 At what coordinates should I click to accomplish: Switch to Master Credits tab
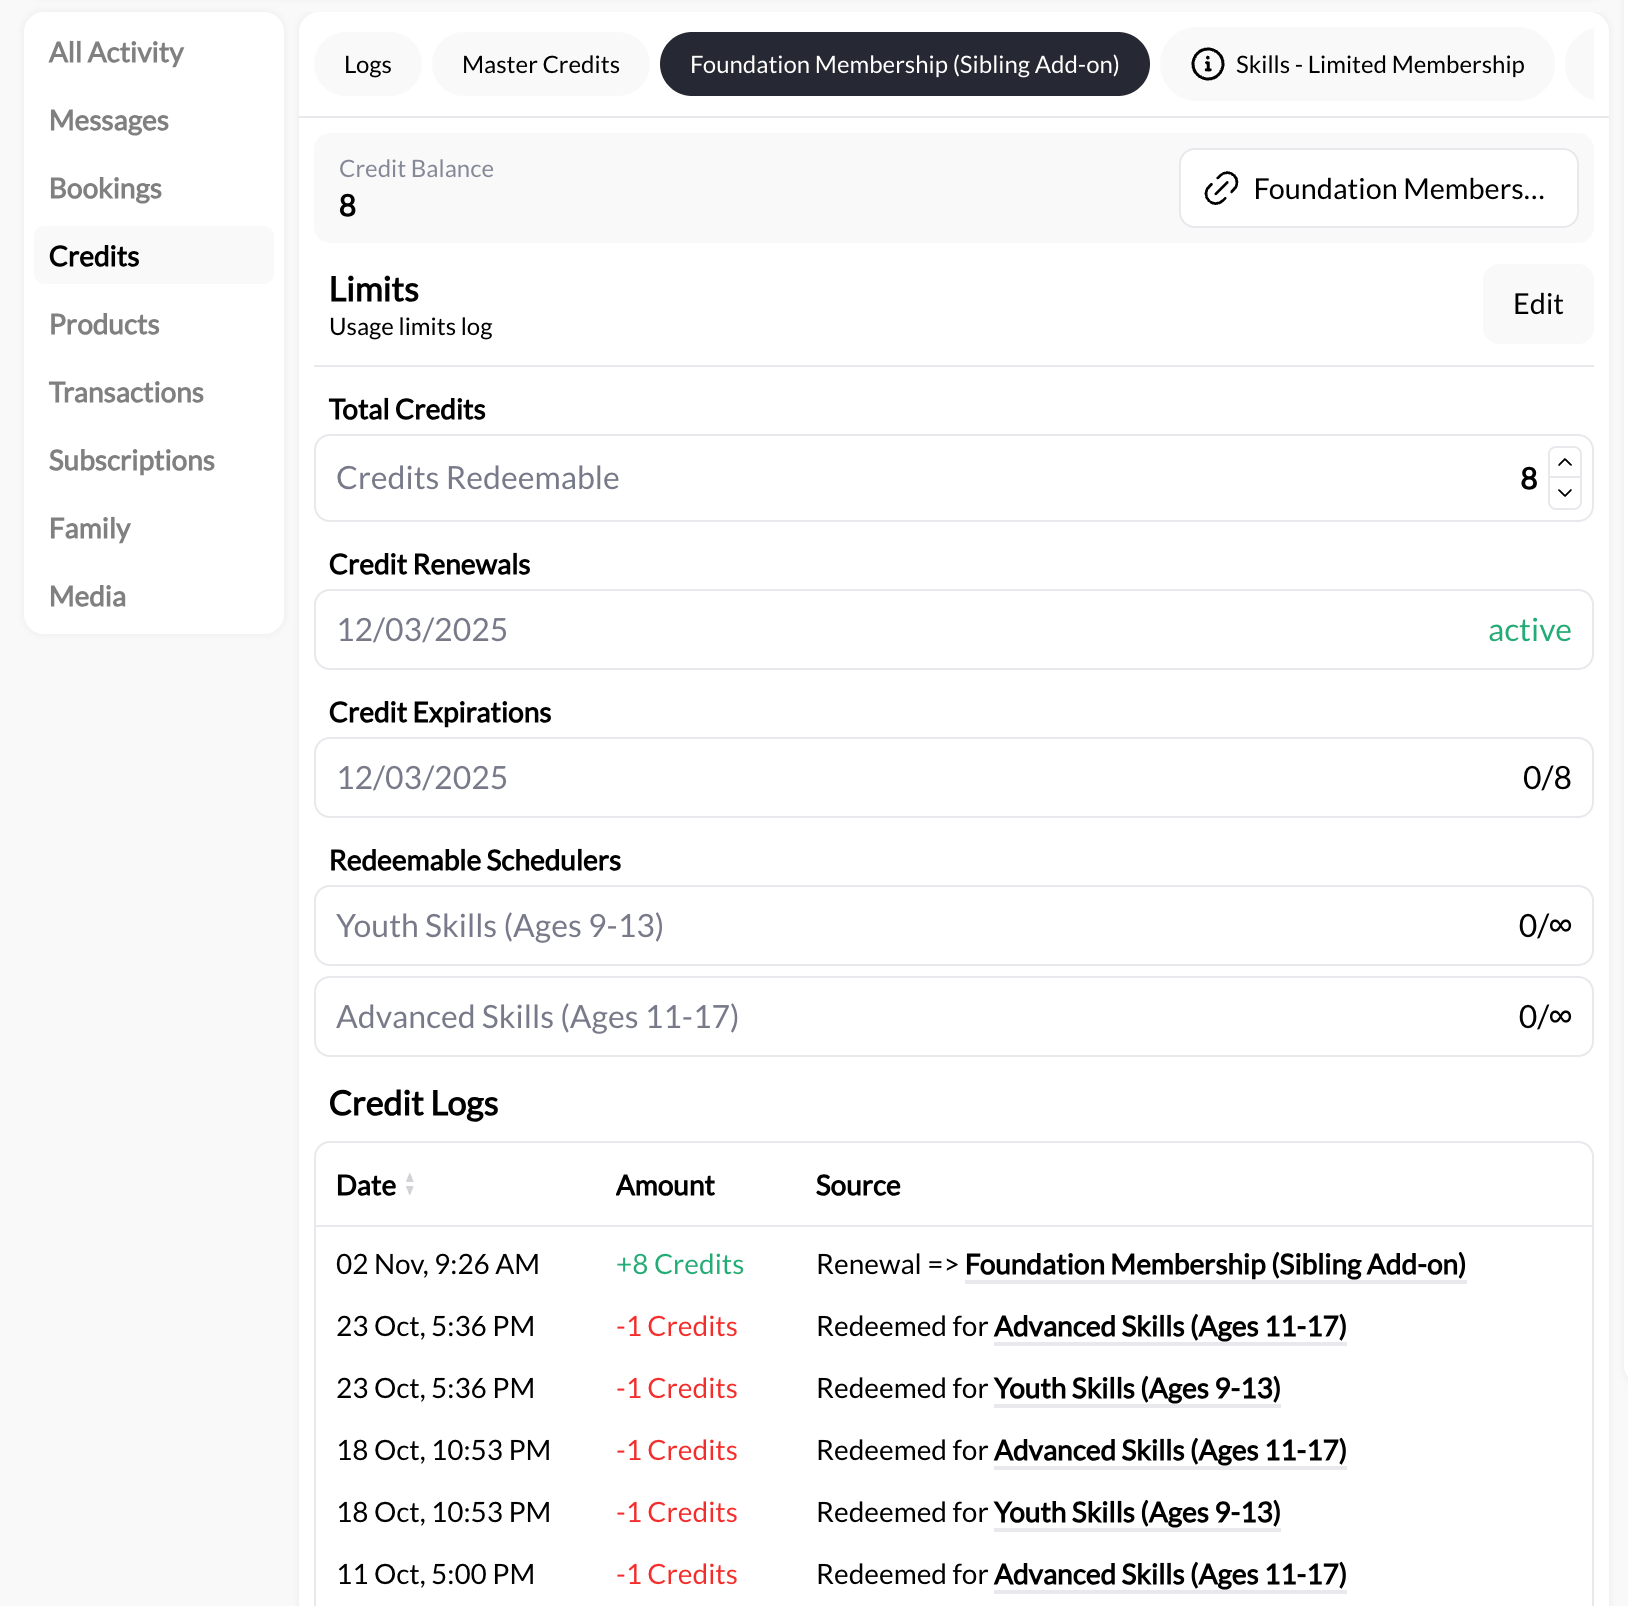click(x=540, y=64)
